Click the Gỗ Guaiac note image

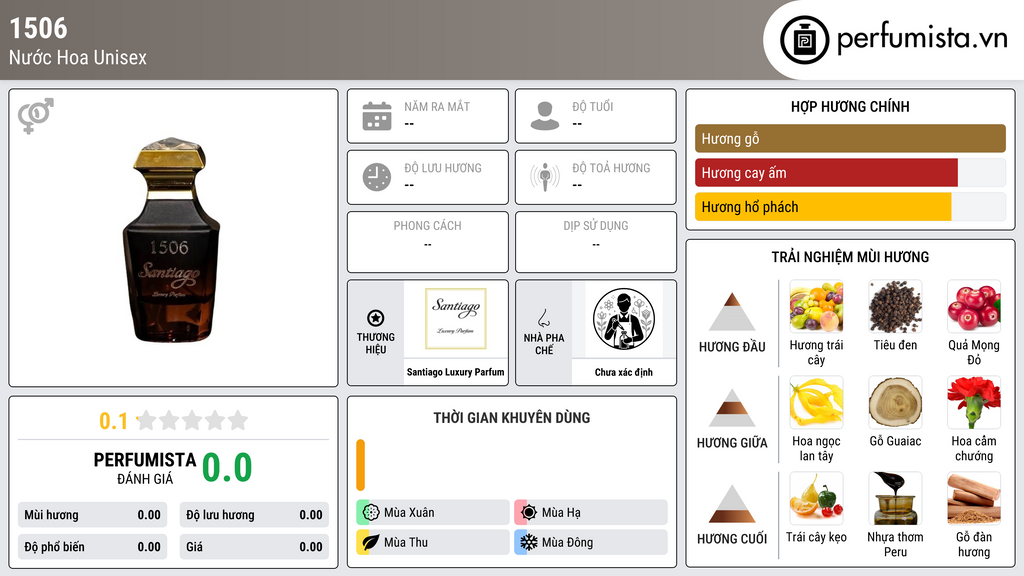tap(895, 402)
